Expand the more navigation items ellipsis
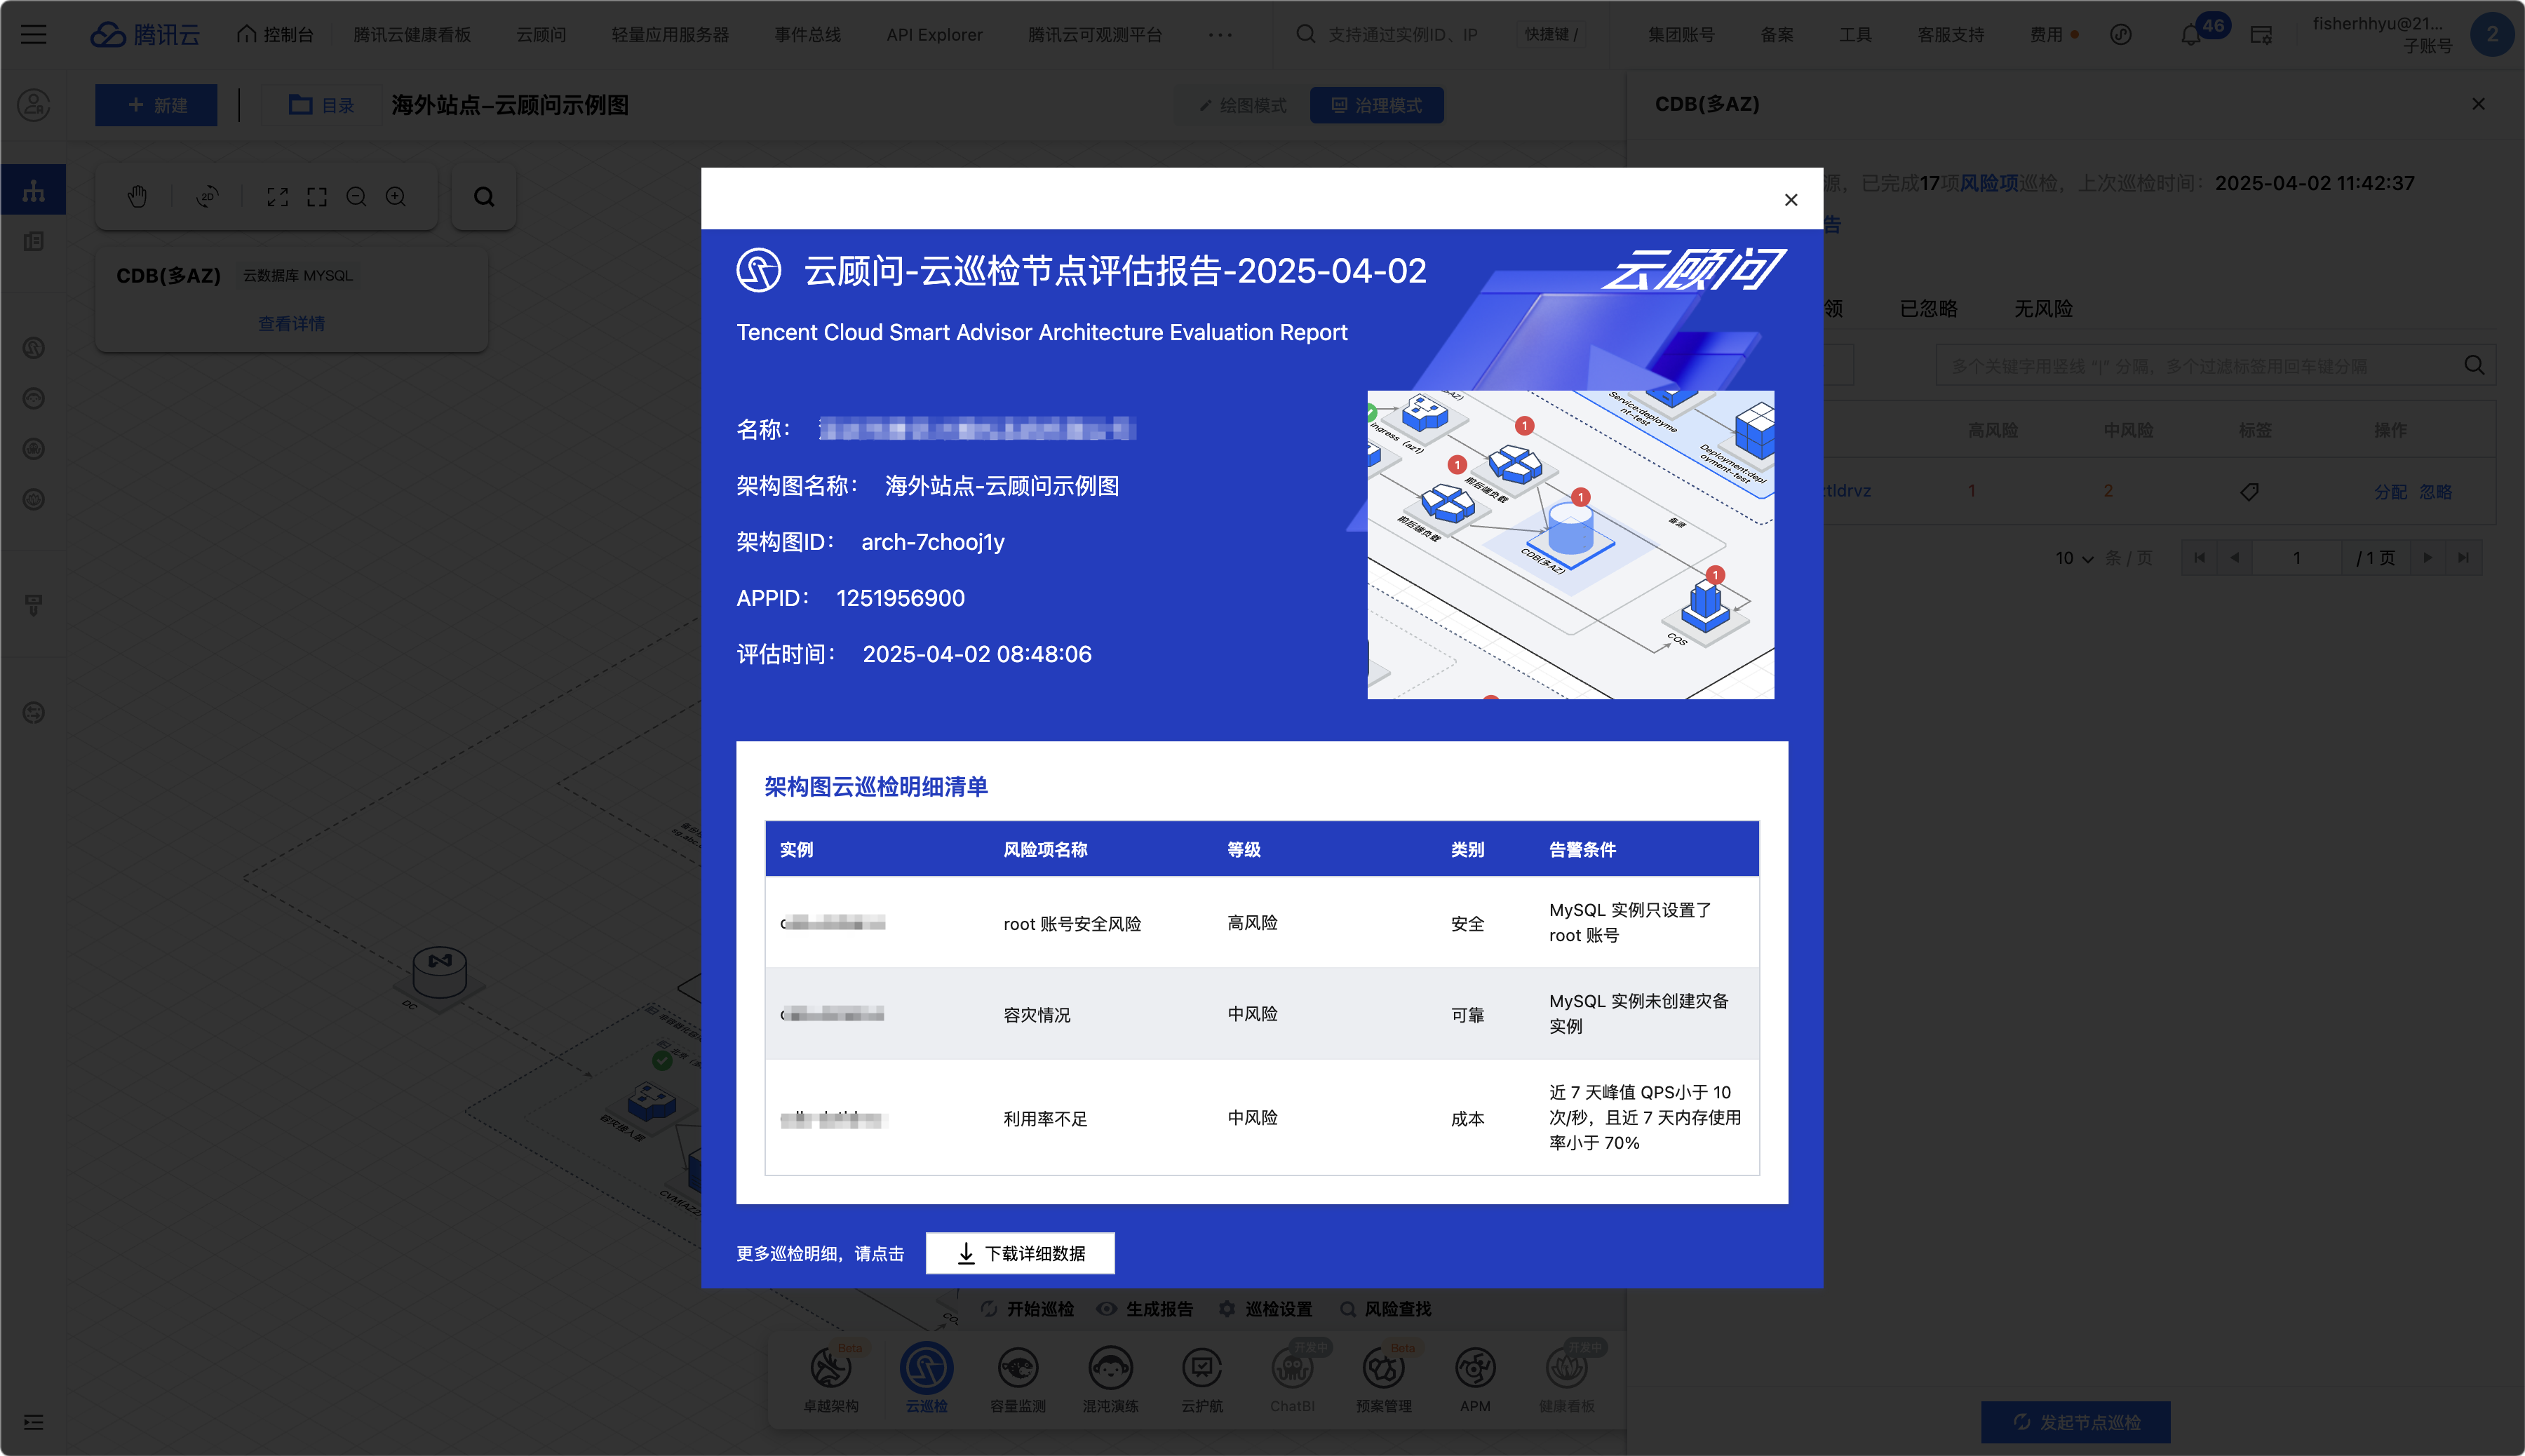Screen dimensions: 2525x1456 coord(1220,34)
